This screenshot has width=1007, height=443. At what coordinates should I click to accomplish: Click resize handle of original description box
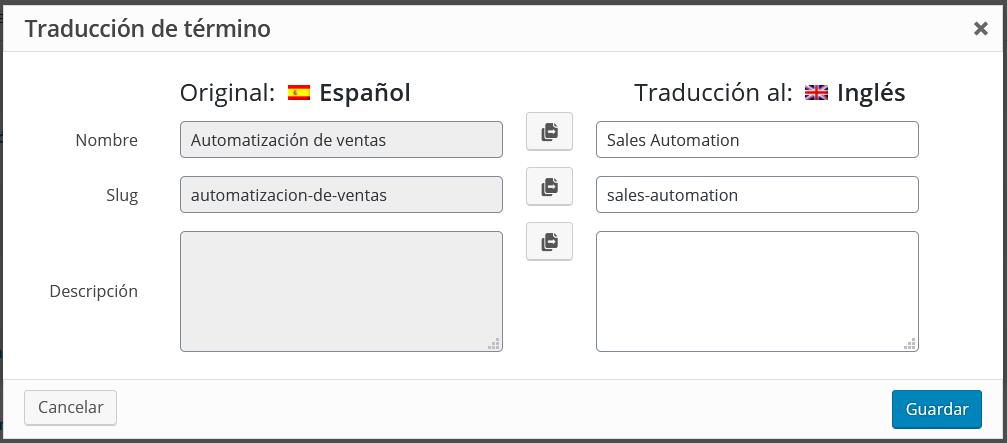(x=494, y=343)
